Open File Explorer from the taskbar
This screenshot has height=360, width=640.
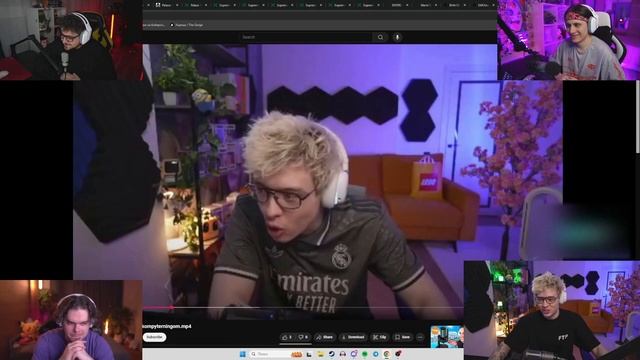coord(320,354)
